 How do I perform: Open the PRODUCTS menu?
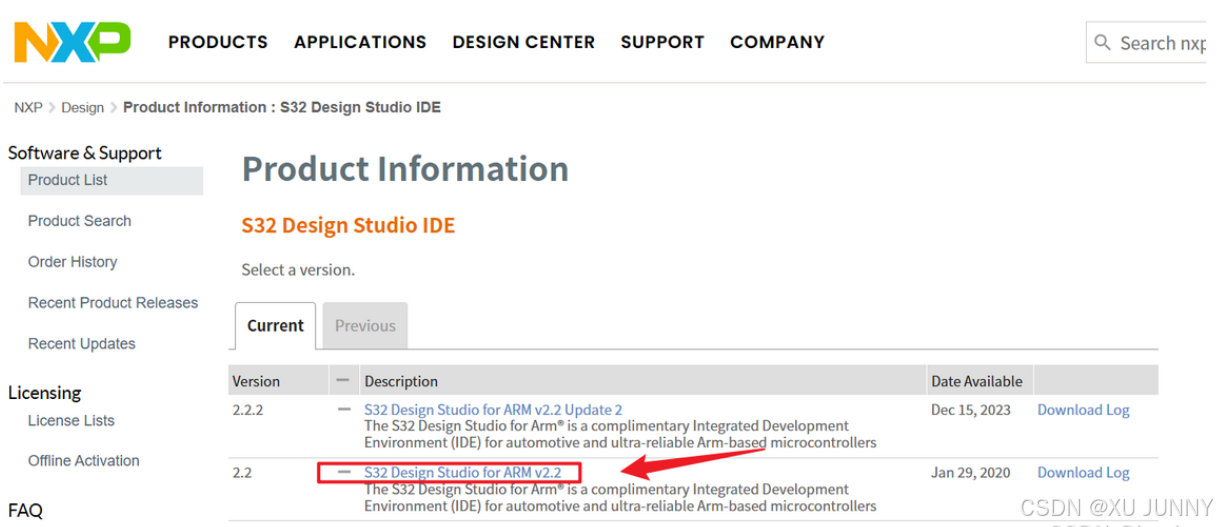click(x=218, y=42)
